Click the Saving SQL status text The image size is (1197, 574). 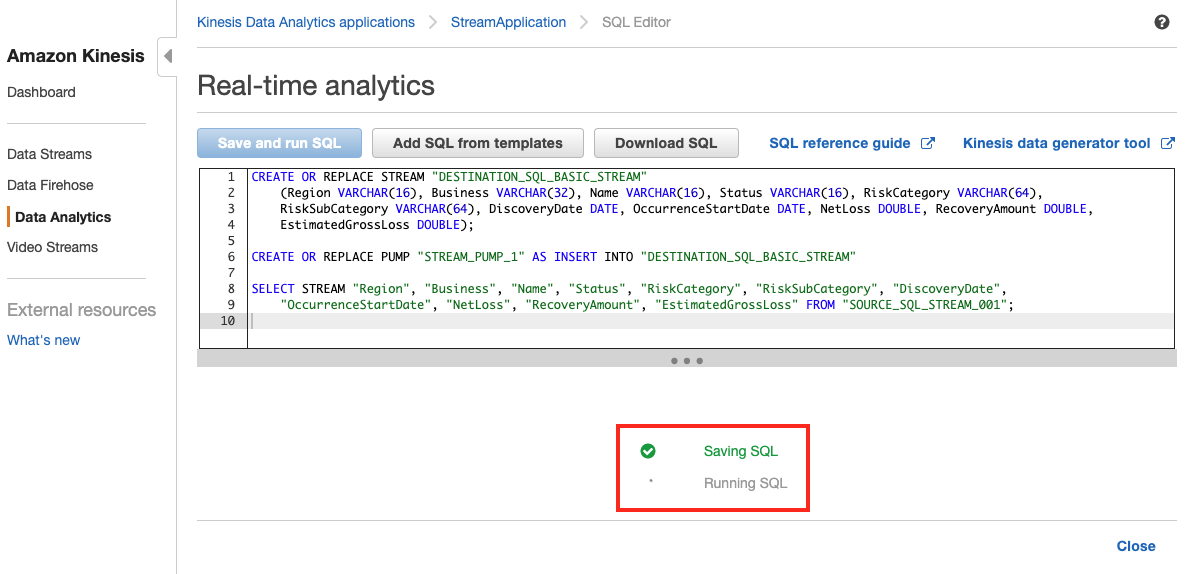[x=740, y=451]
